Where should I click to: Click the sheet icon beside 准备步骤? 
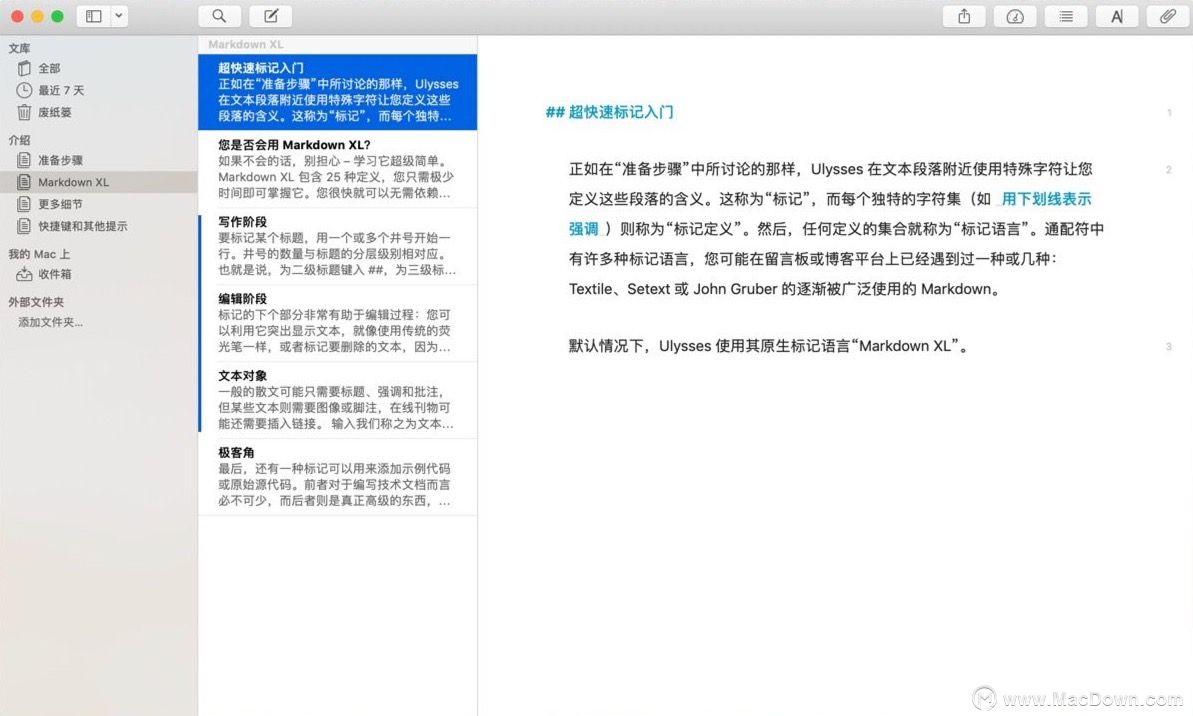tap(24, 160)
